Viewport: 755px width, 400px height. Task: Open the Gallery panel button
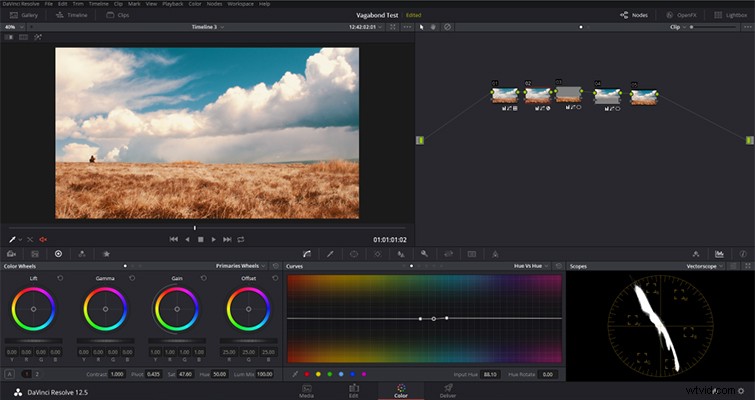[x=23, y=15]
